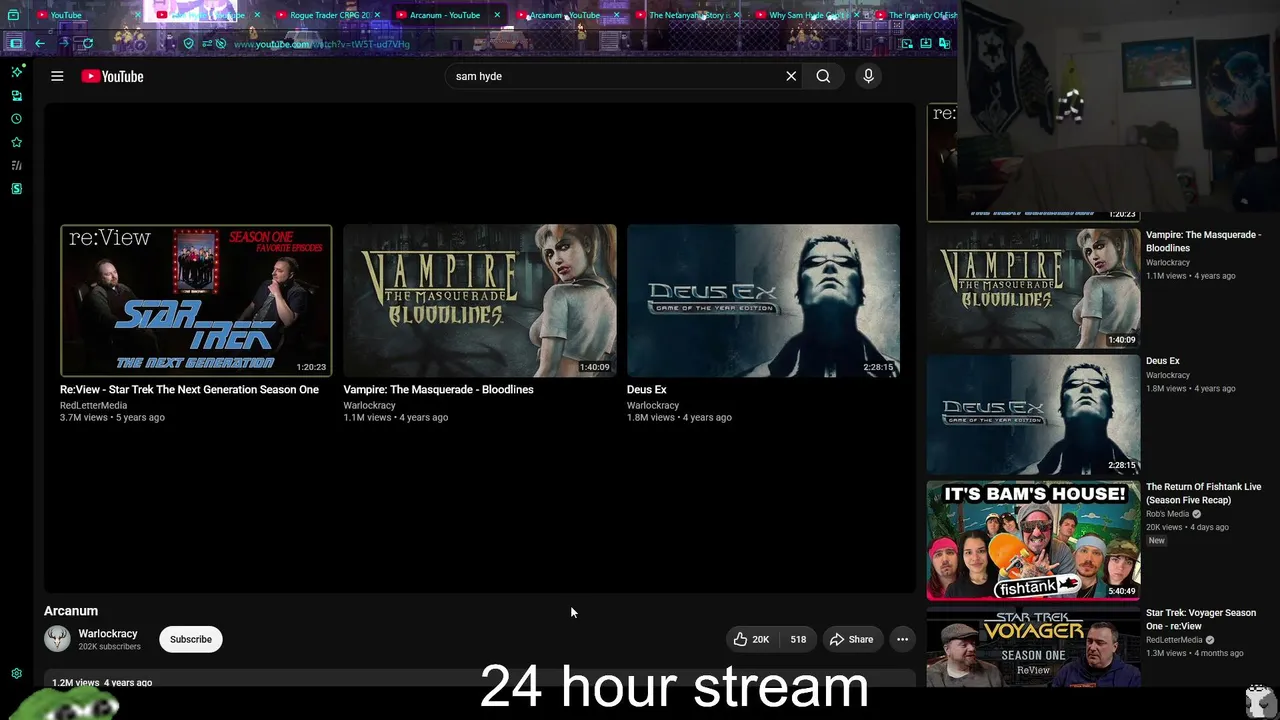Click 'The Return Of Fishtank Live' title
1280x720 pixels.
(x=1203, y=493)
